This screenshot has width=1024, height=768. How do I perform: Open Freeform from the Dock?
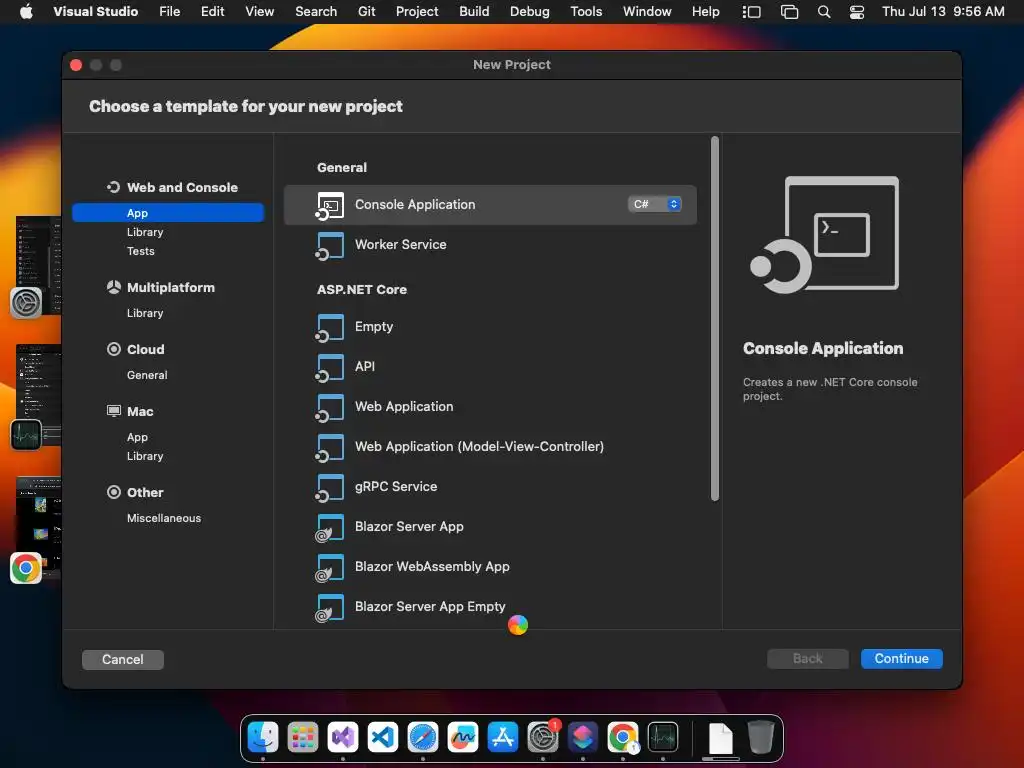[462, 737]
